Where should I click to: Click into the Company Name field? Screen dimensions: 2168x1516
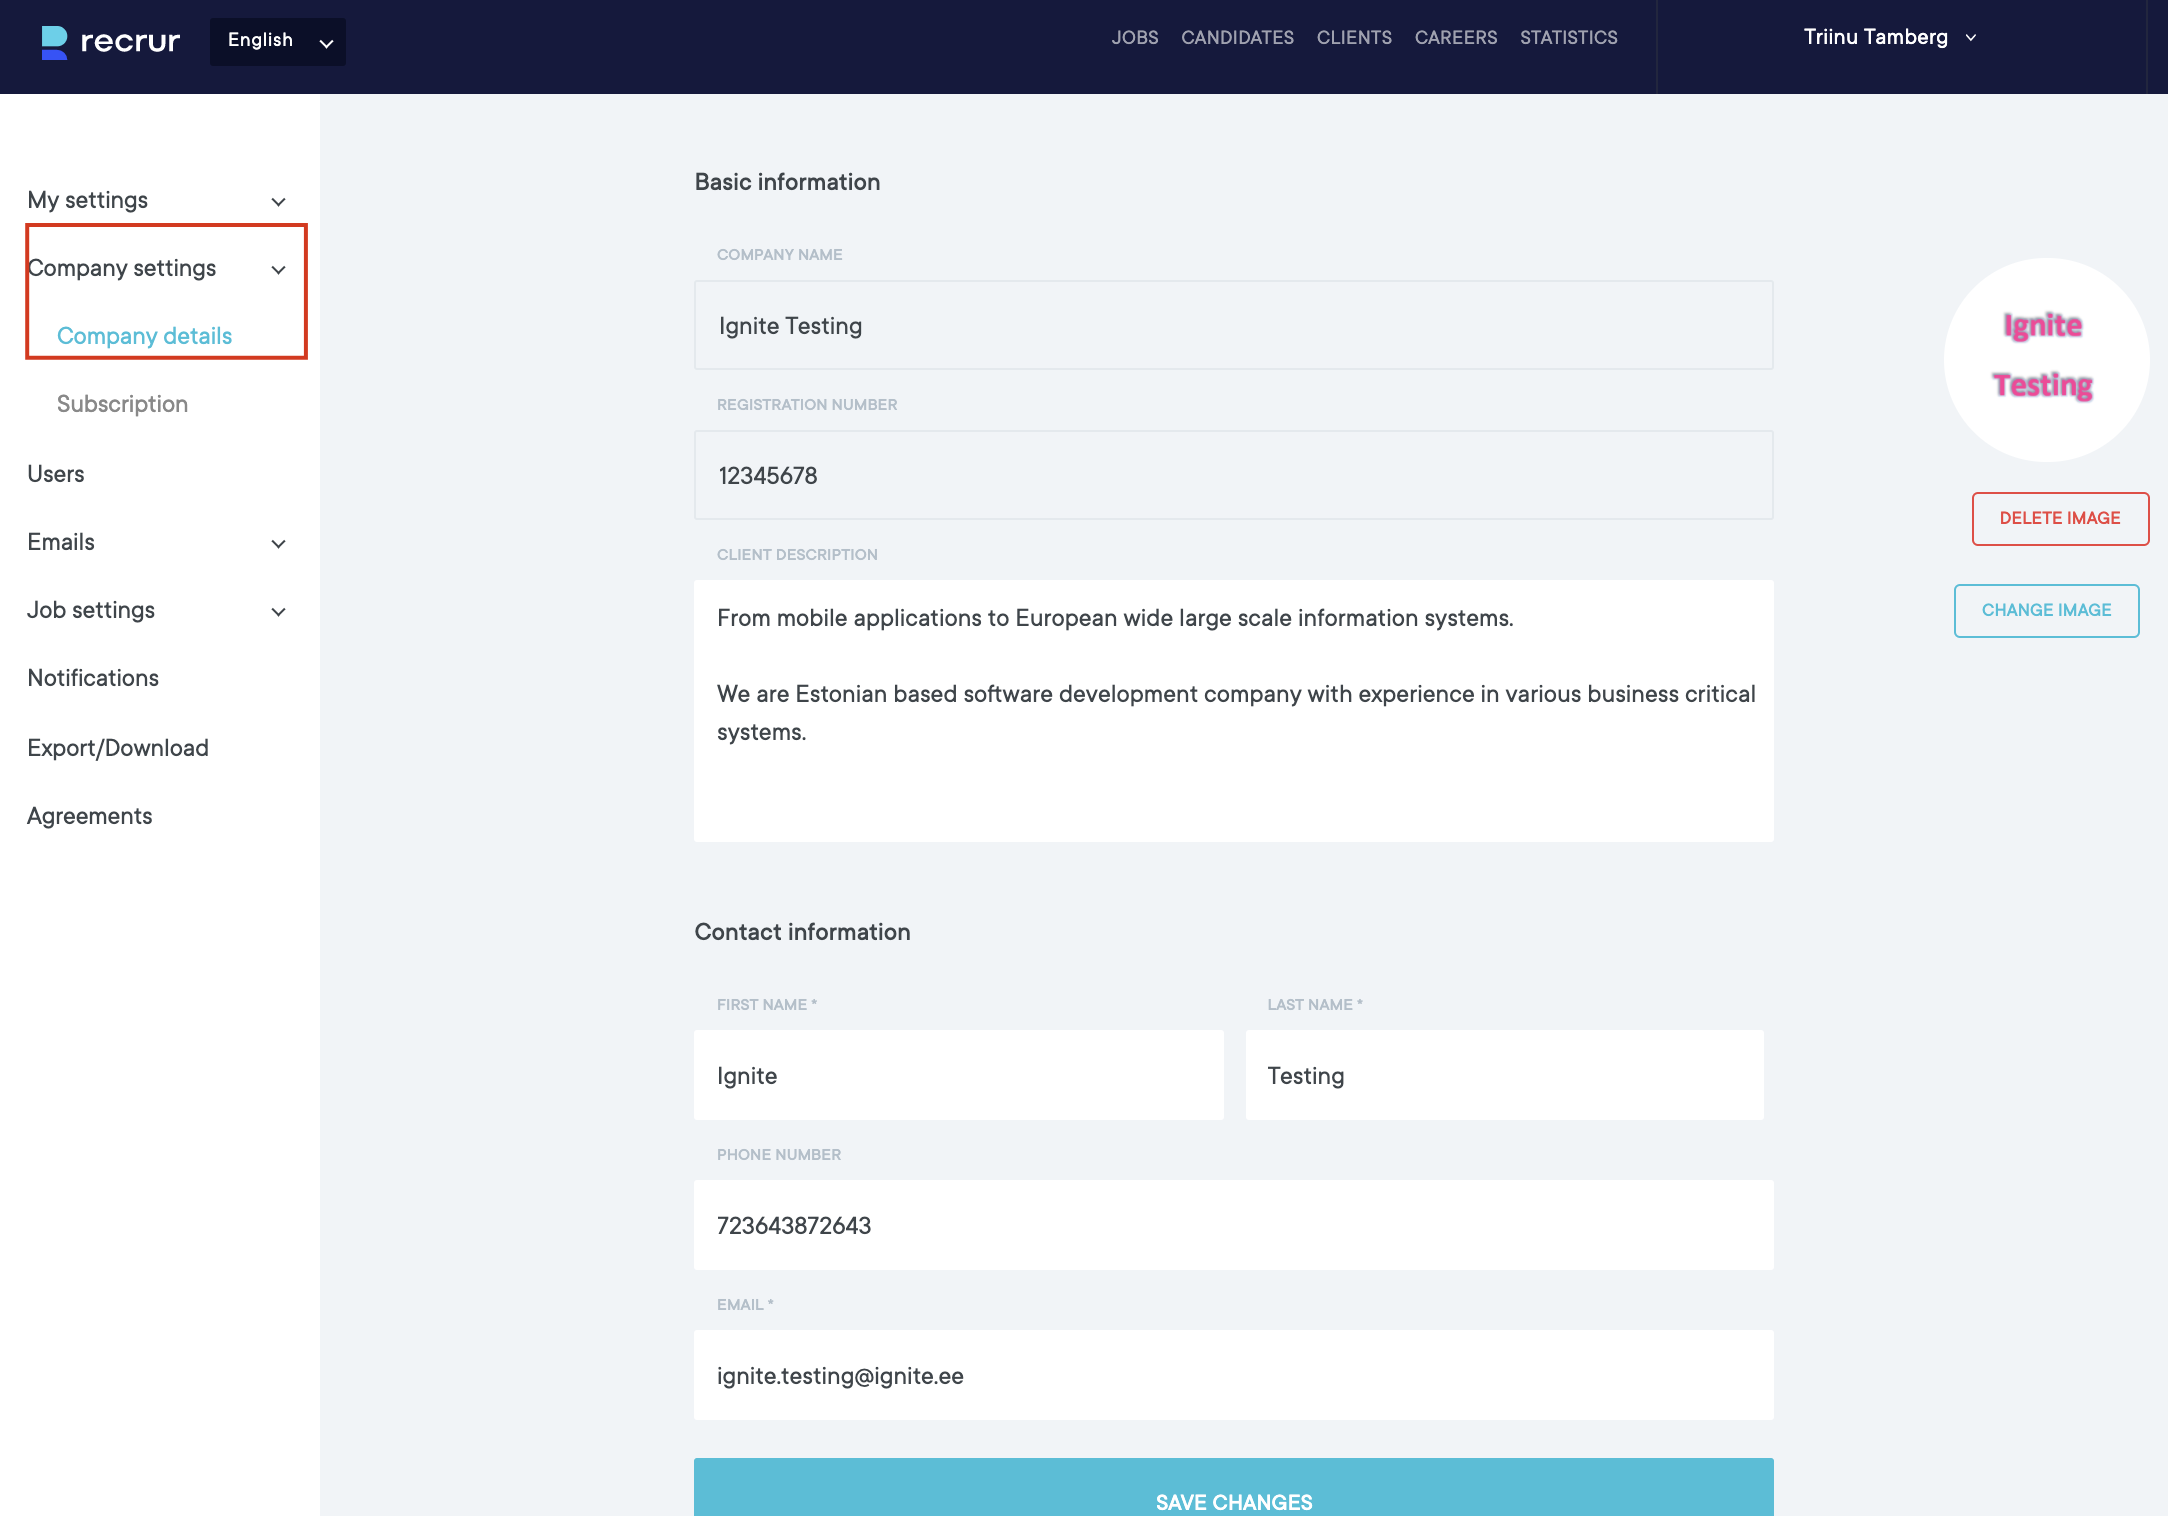tap(1233, 326)
